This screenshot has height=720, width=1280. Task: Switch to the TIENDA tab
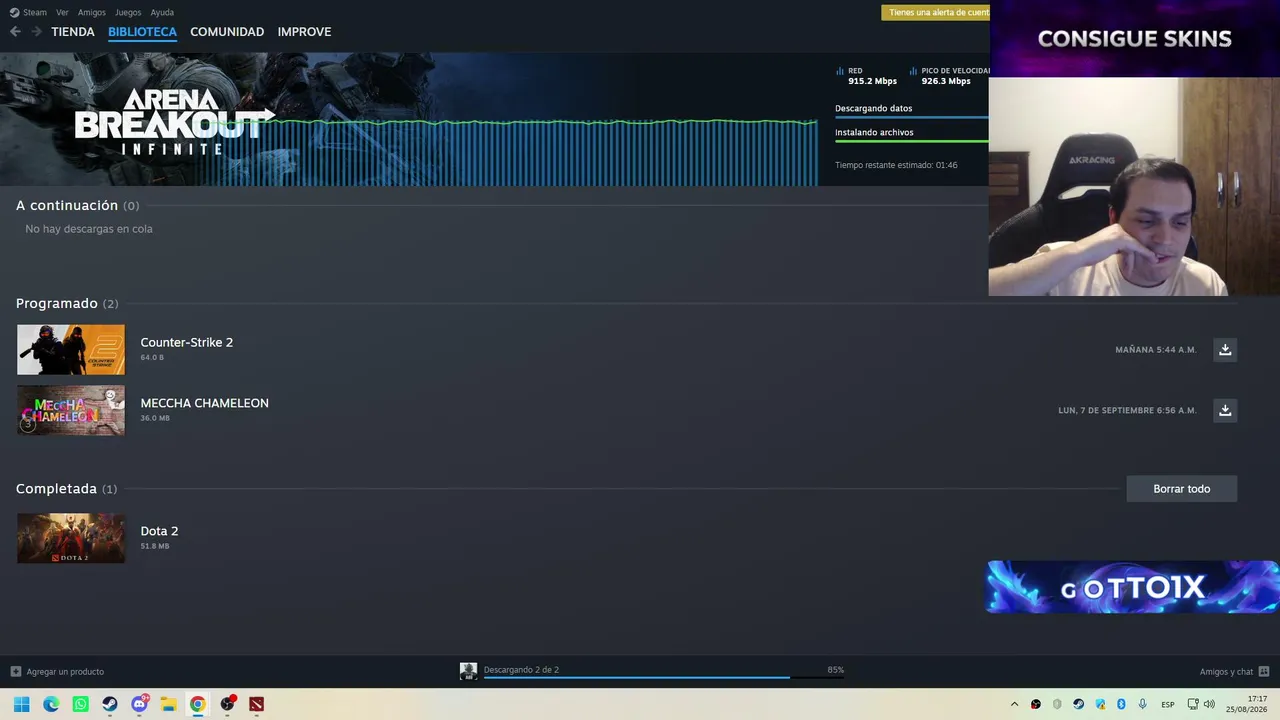click(x=73, y=32)
